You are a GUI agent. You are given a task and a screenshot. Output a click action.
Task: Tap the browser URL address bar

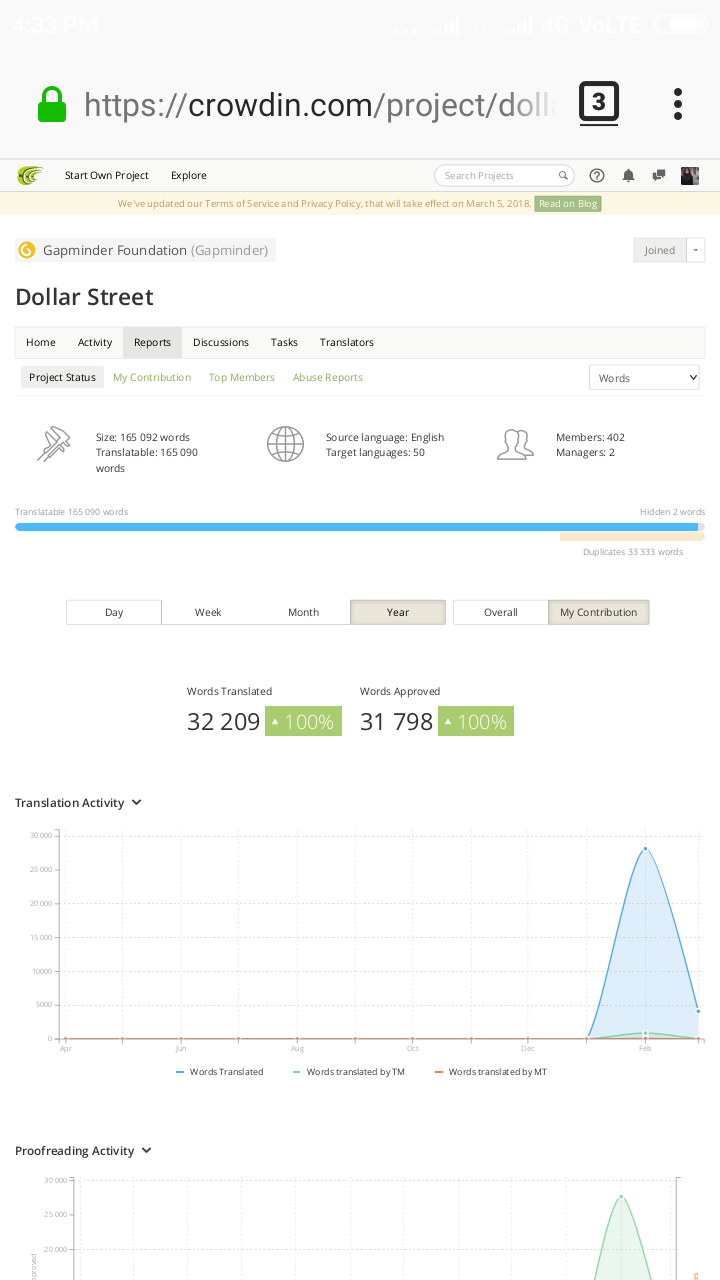320,104
